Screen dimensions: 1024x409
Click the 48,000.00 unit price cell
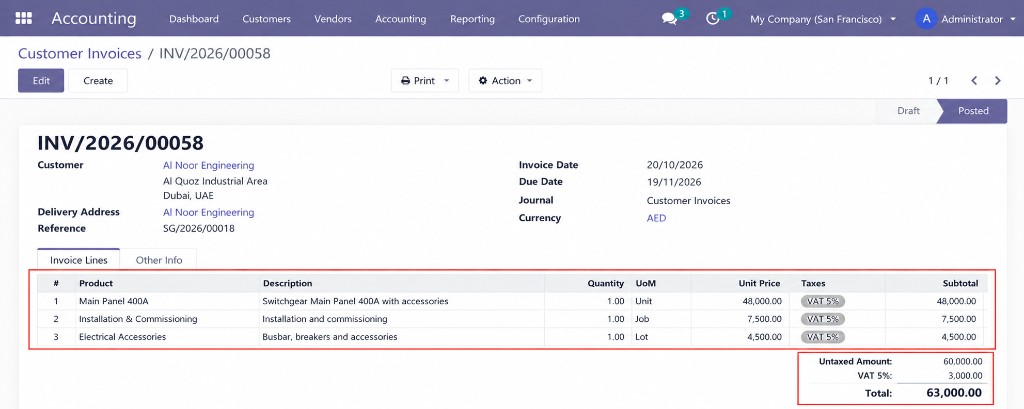click(x=761, y=301)
